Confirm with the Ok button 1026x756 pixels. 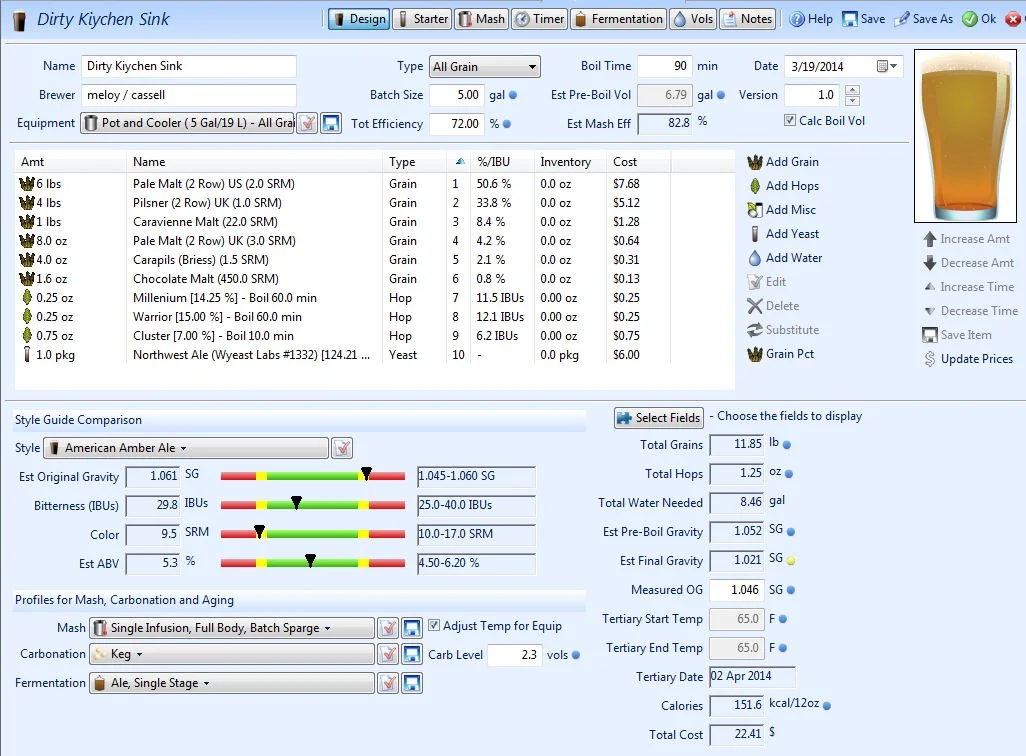(980, 19)
